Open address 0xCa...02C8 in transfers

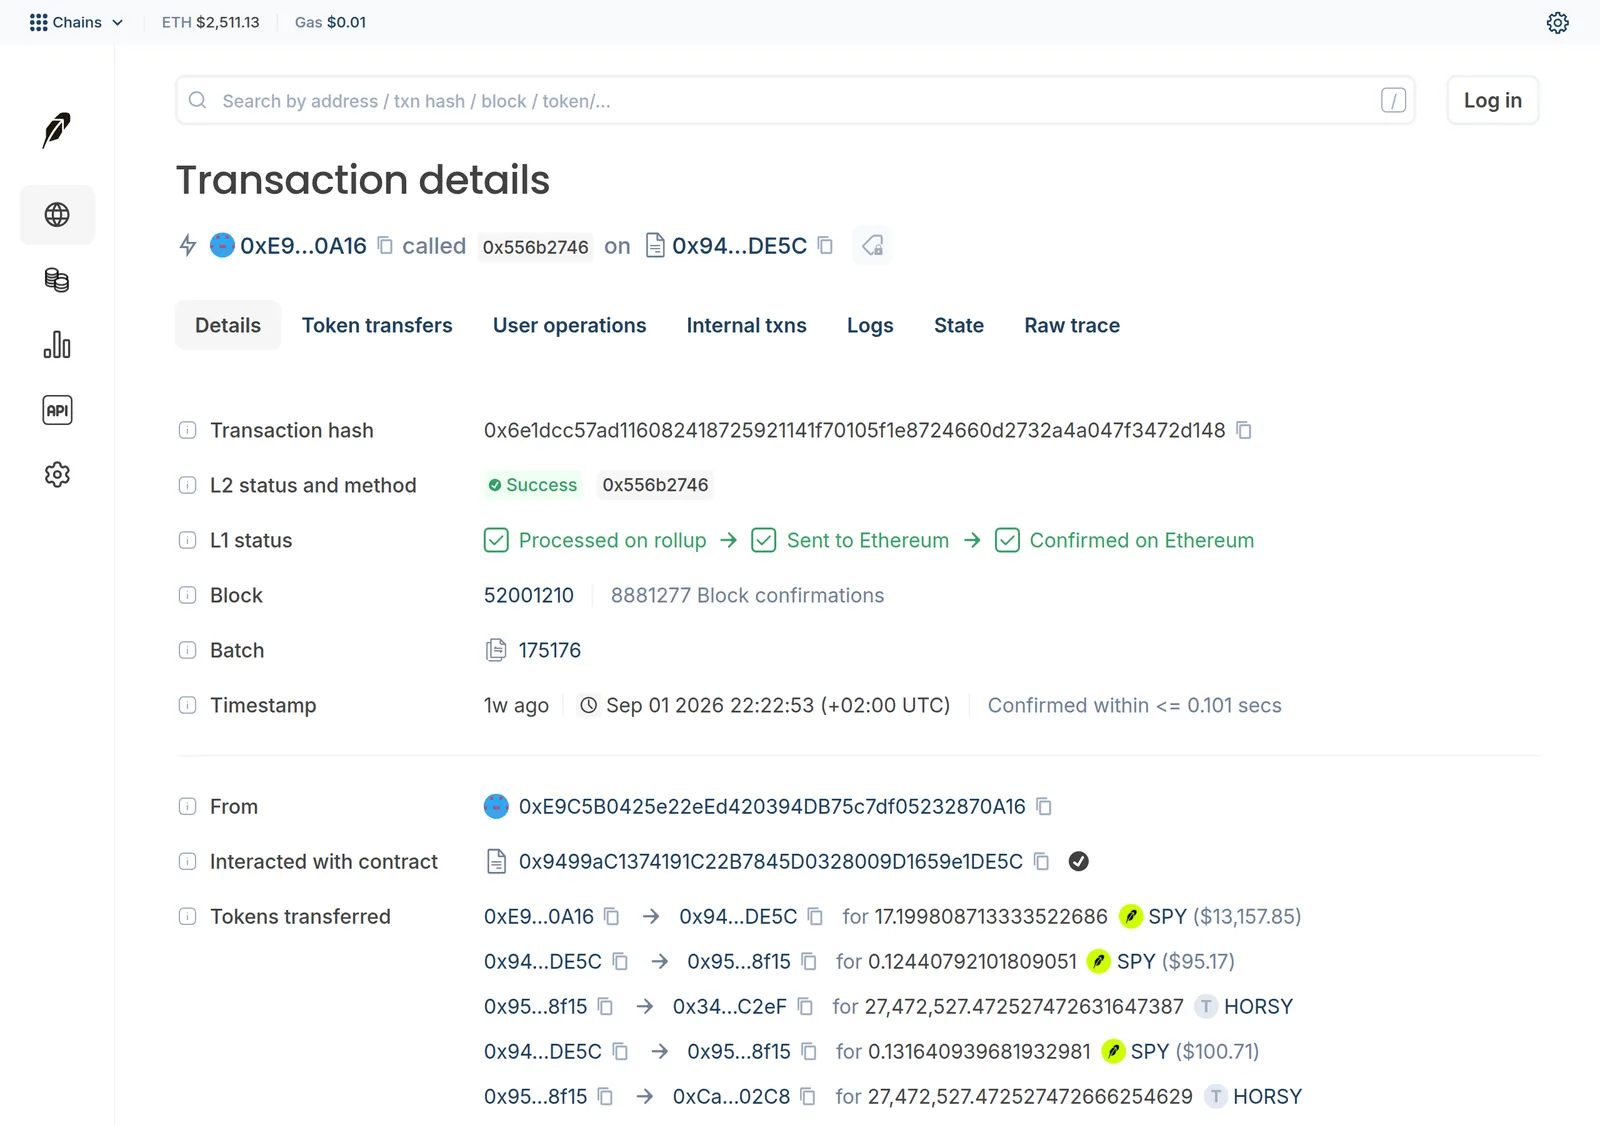point(731,1096)
